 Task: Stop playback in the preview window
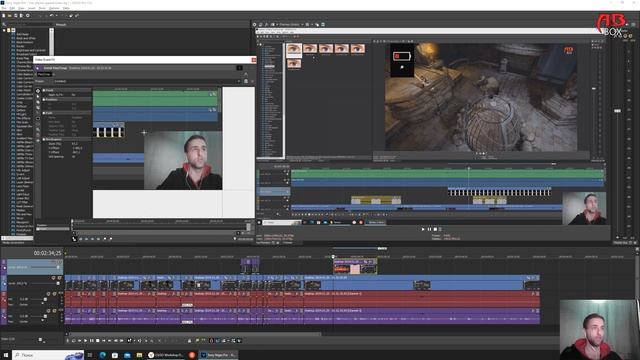click(x=435, y=229)
